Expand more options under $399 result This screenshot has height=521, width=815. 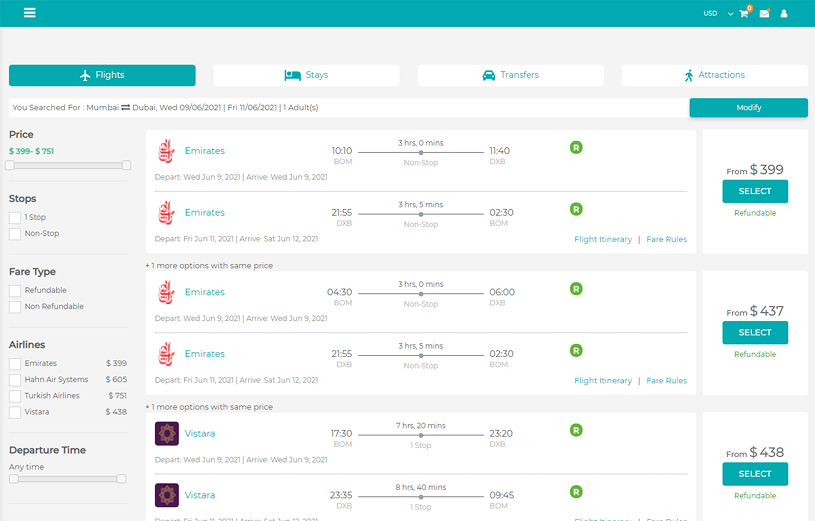(x=209, y=266)
